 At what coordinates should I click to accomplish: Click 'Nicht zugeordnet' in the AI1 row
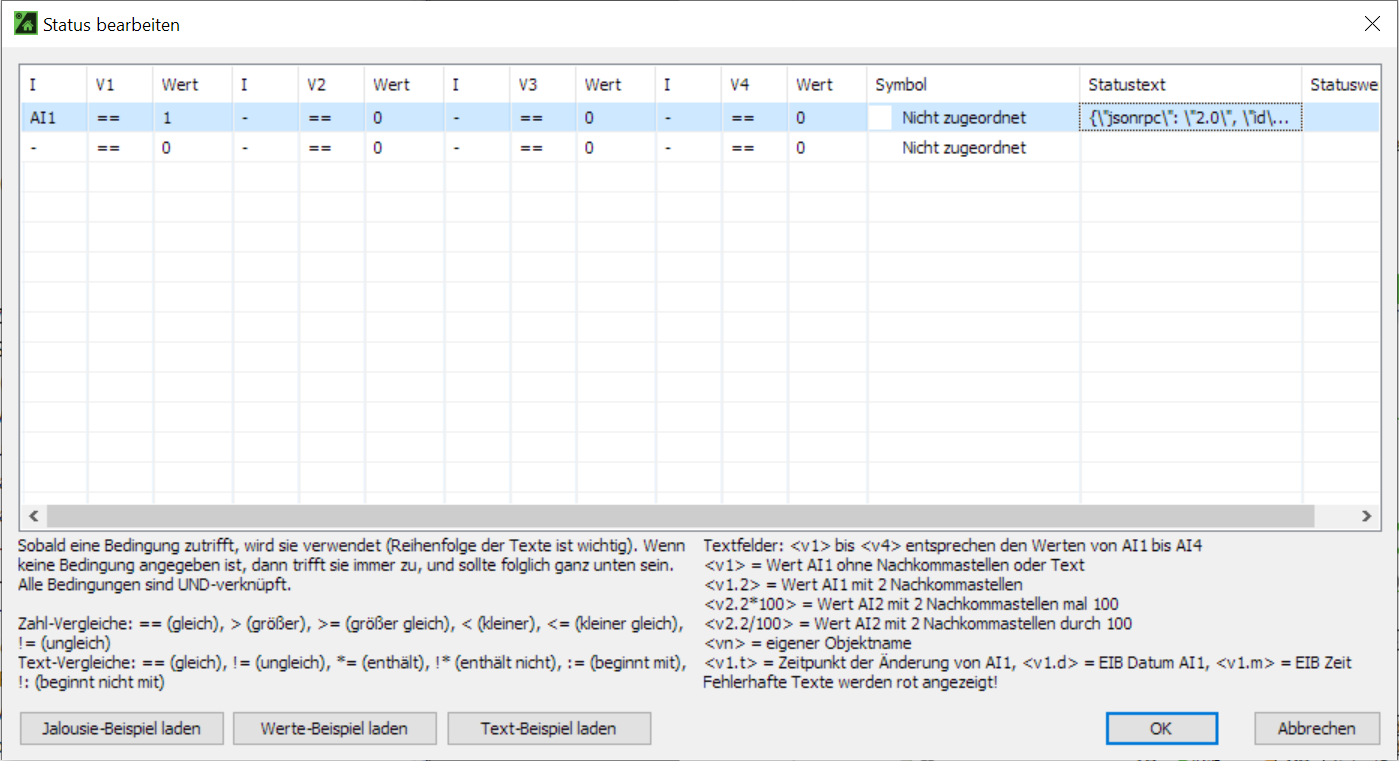(964, 118)
